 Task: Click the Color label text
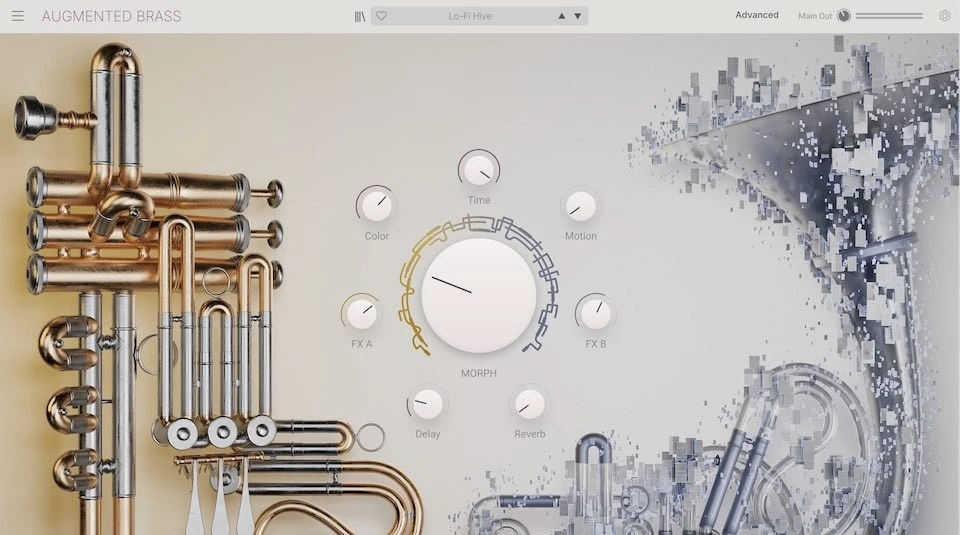[x=377, y=236]
